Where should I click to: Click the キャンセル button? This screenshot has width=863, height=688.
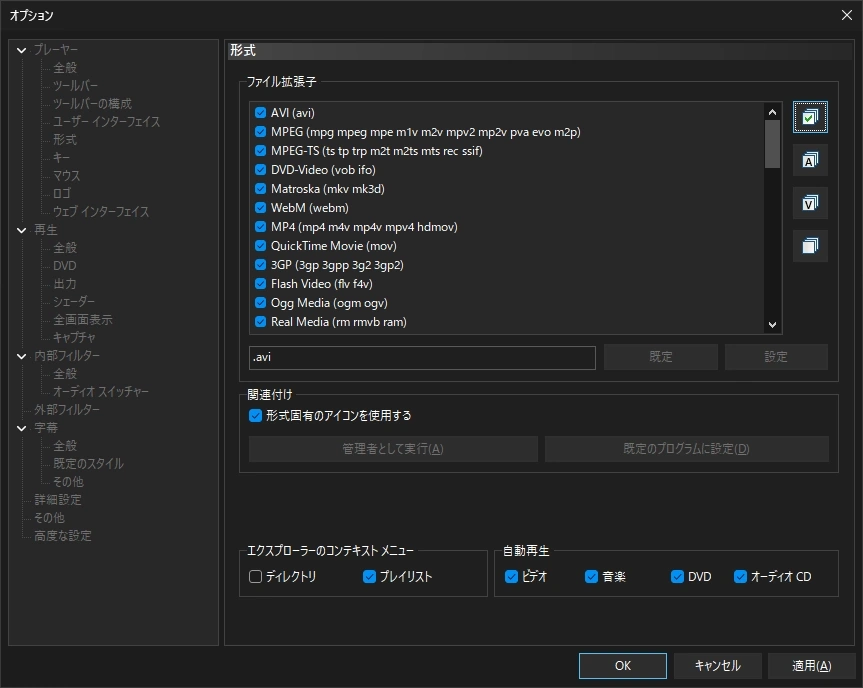coord(717,666)
